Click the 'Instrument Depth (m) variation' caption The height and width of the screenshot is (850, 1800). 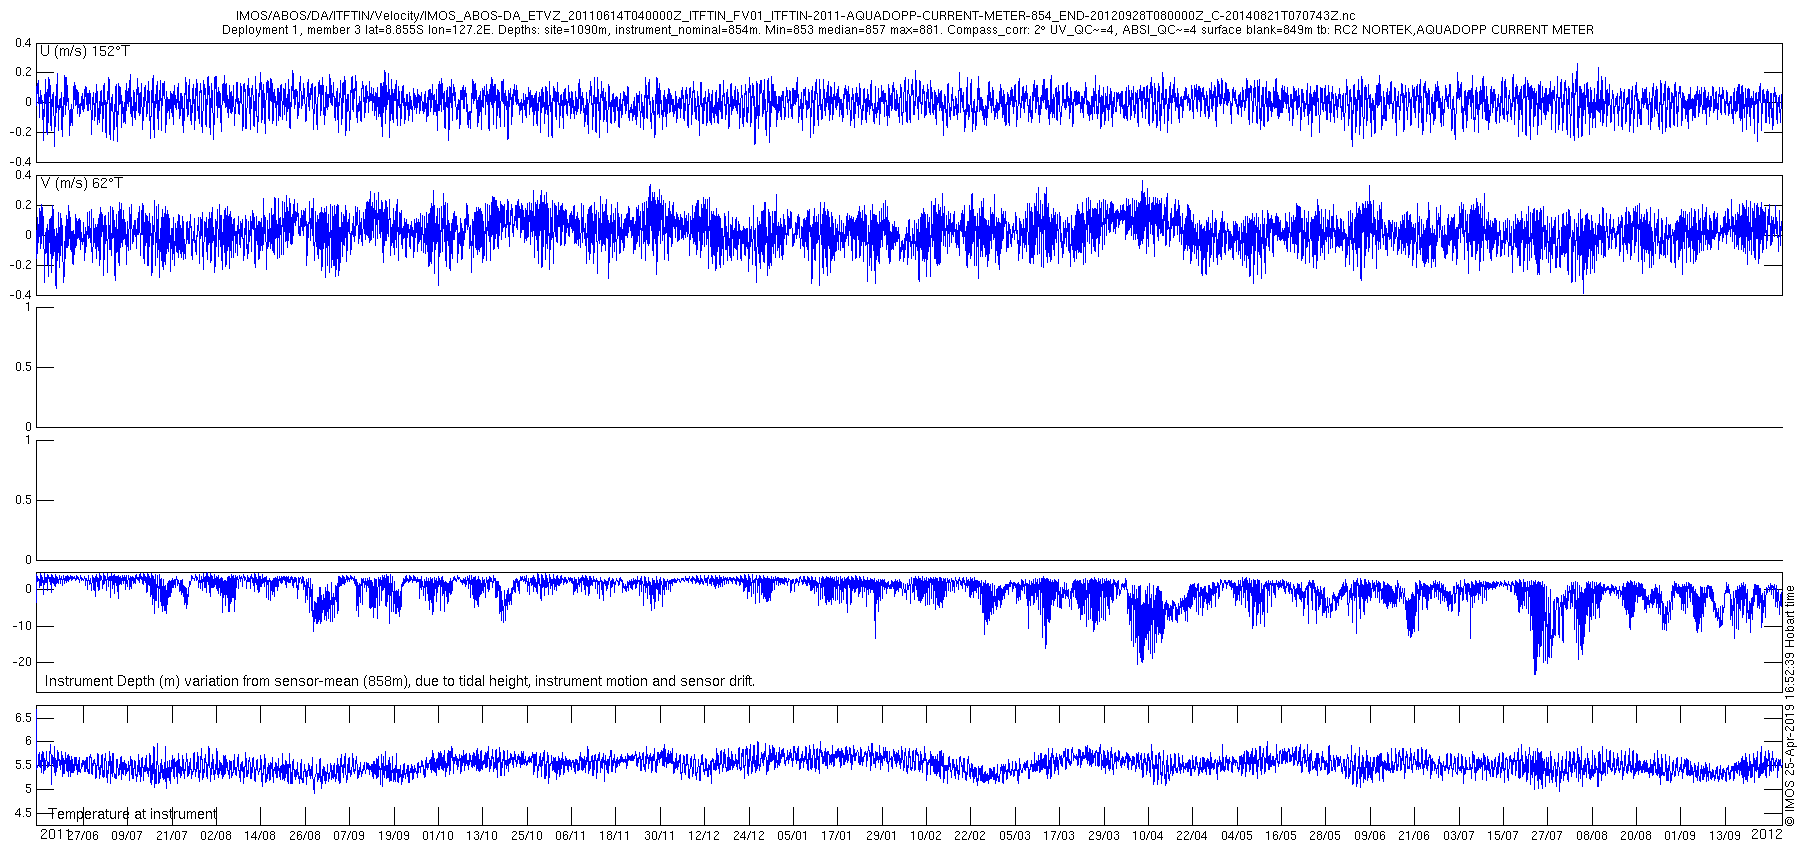click(x=400, y=681)
